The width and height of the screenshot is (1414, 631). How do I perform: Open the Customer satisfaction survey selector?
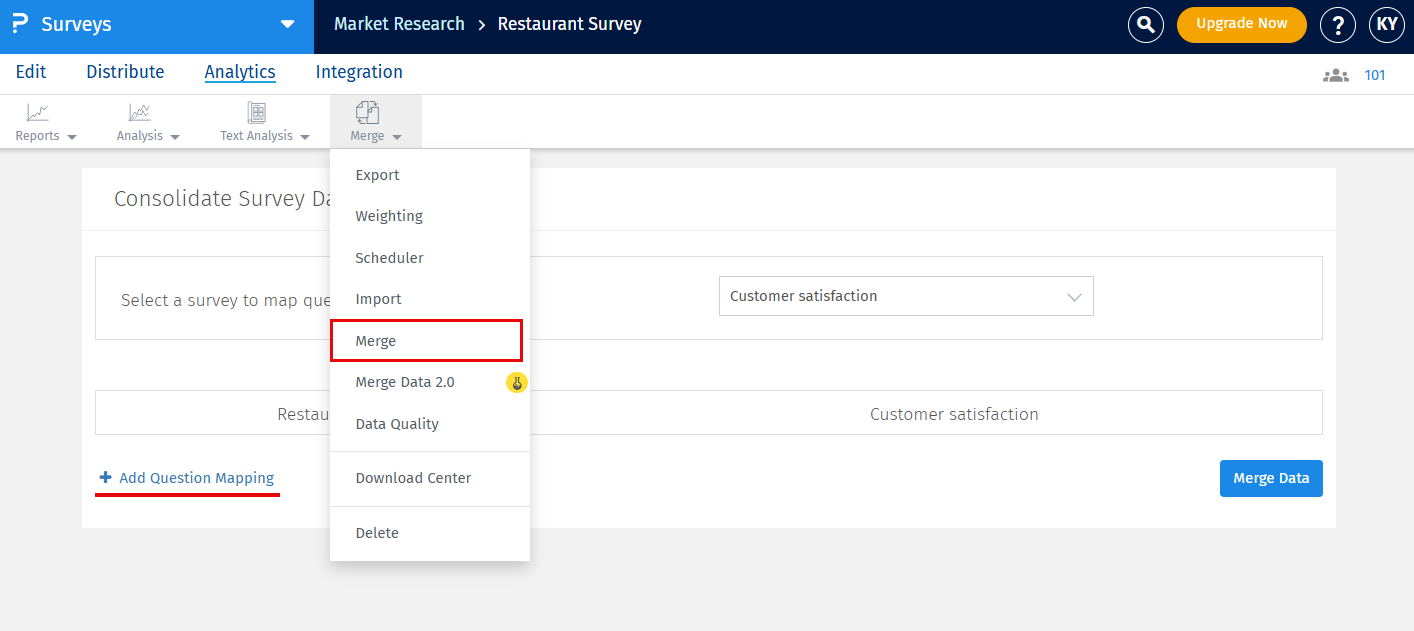click(x=905, y=296)
